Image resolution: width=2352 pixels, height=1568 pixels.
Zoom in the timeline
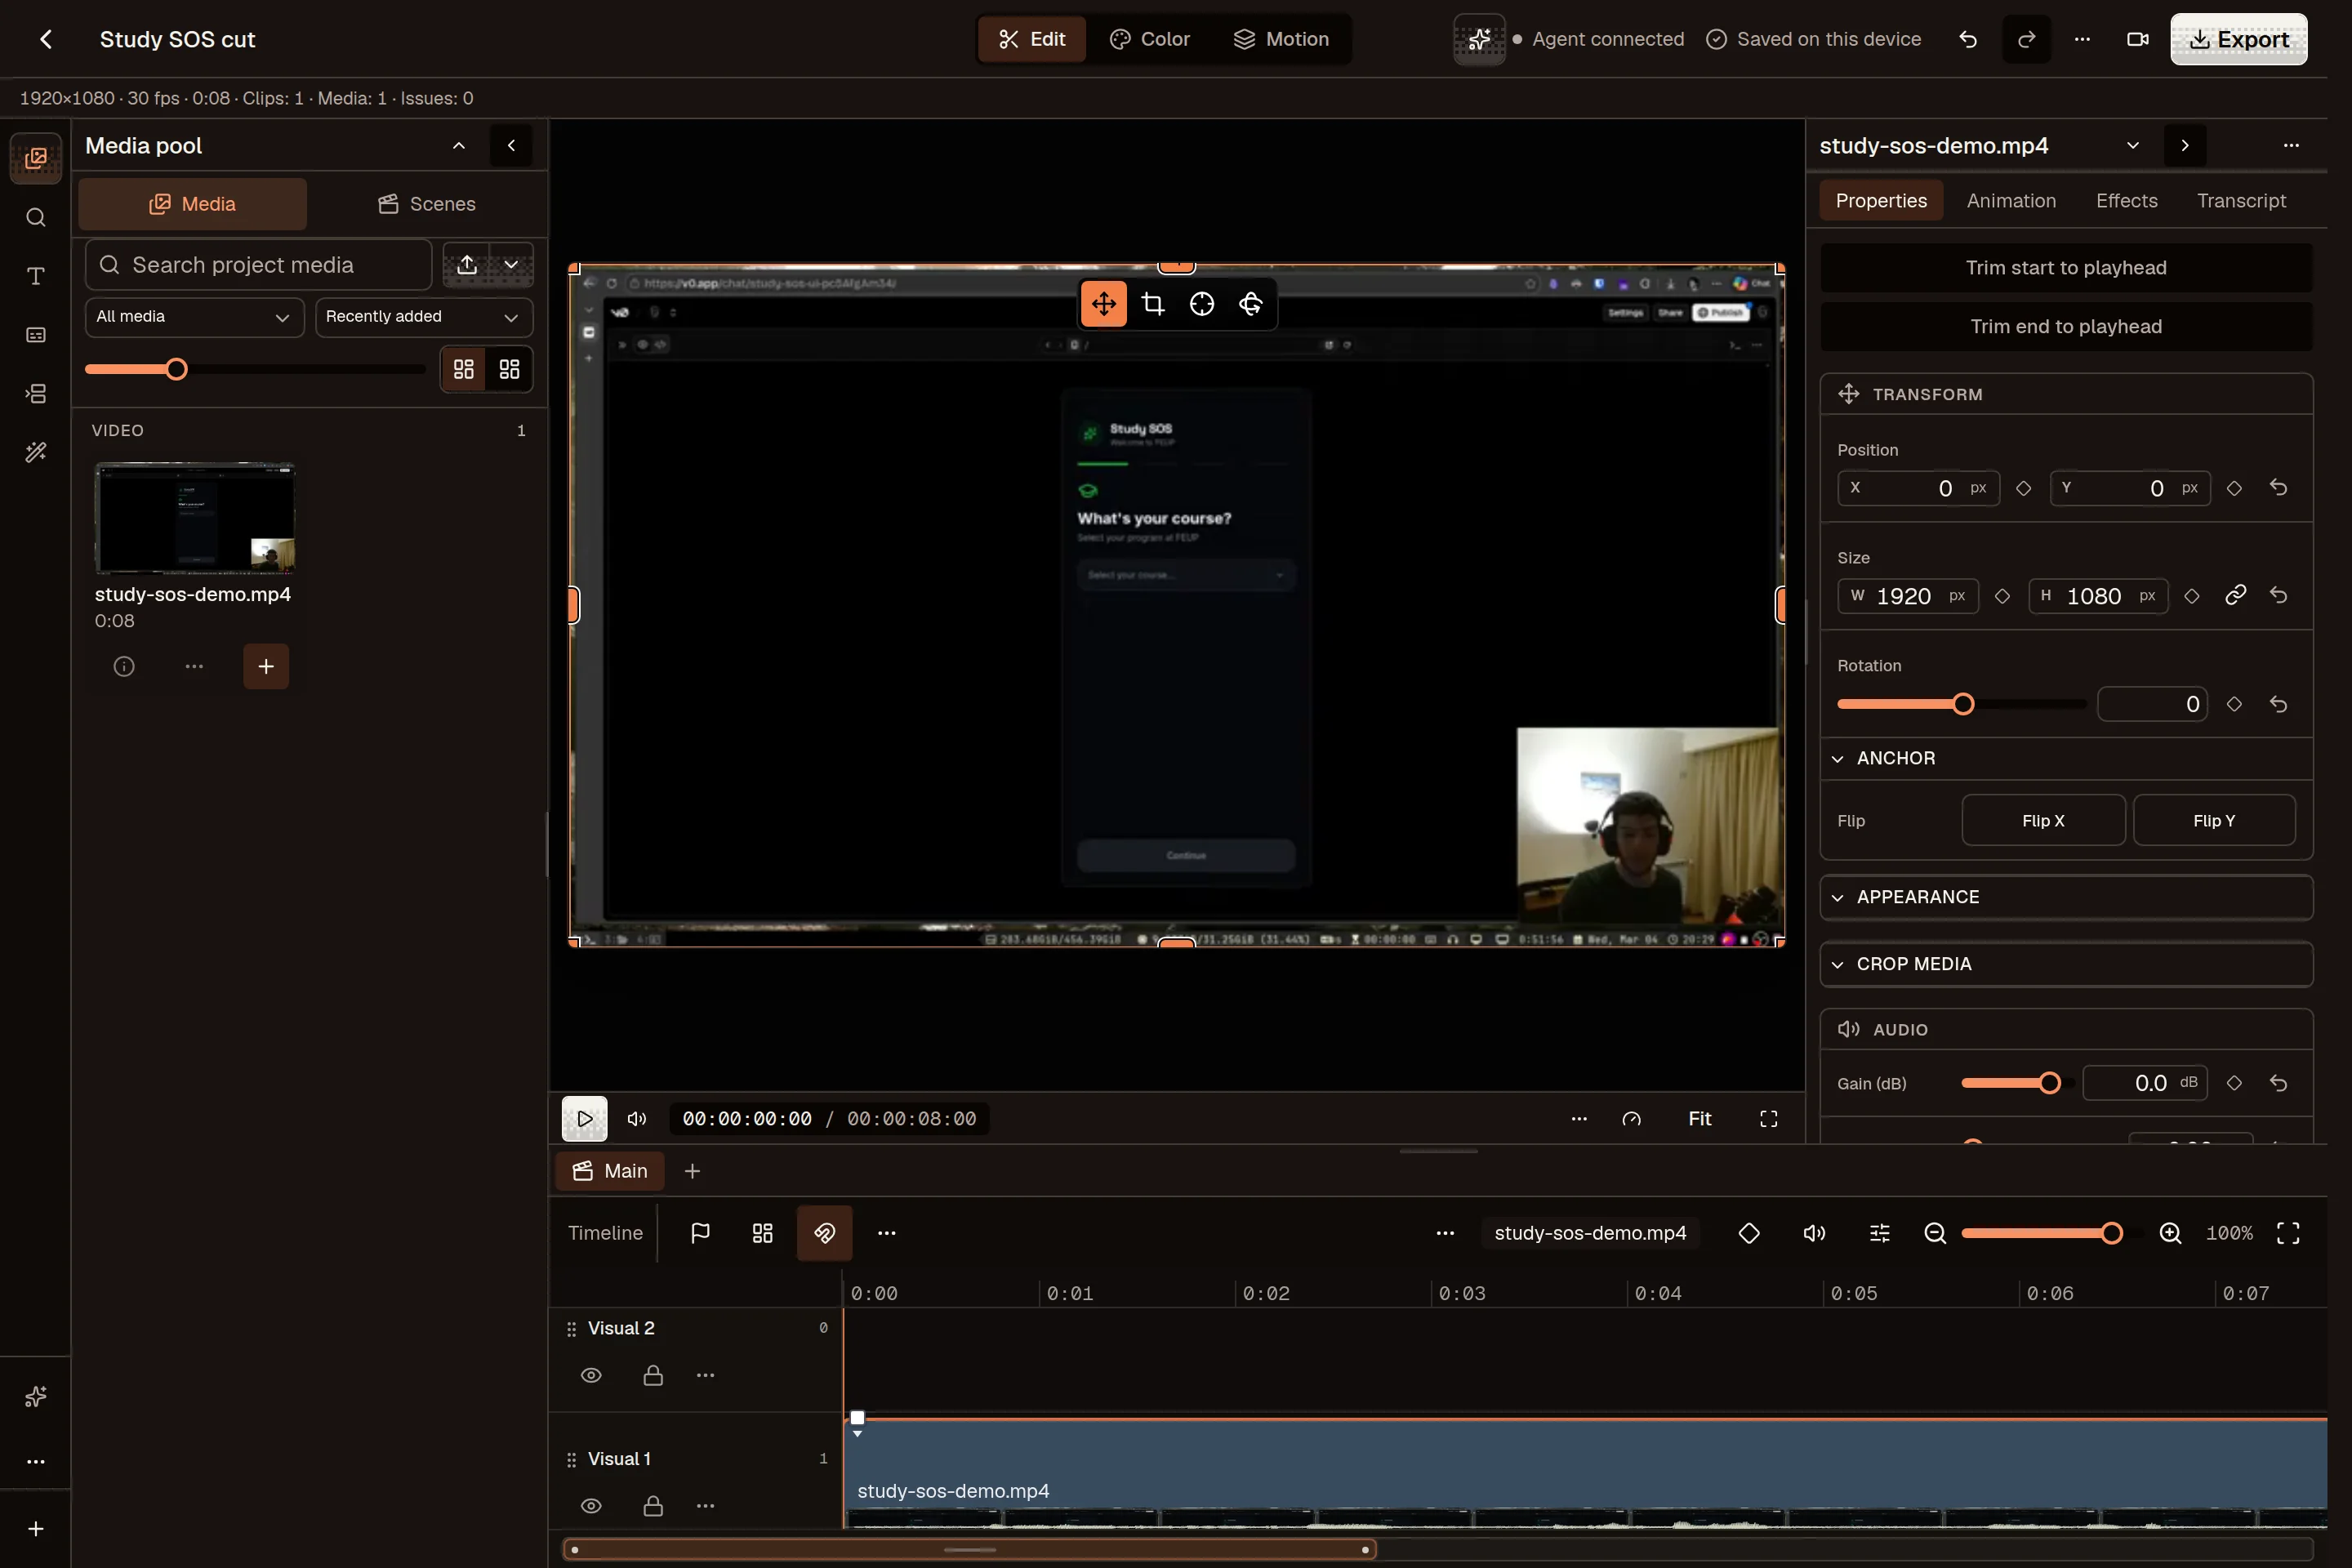[2170, 1233]
